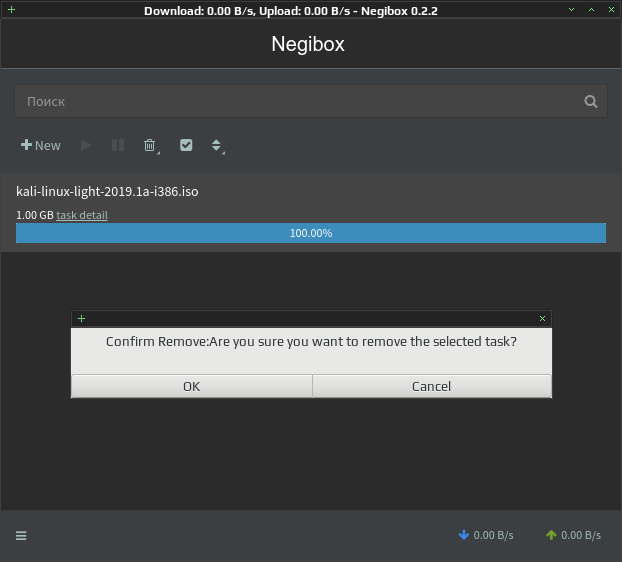622x562 pixels.
Task: Select the kali-linux-light-2019.1a-i386.iso task name
Action: click(107, 192)
